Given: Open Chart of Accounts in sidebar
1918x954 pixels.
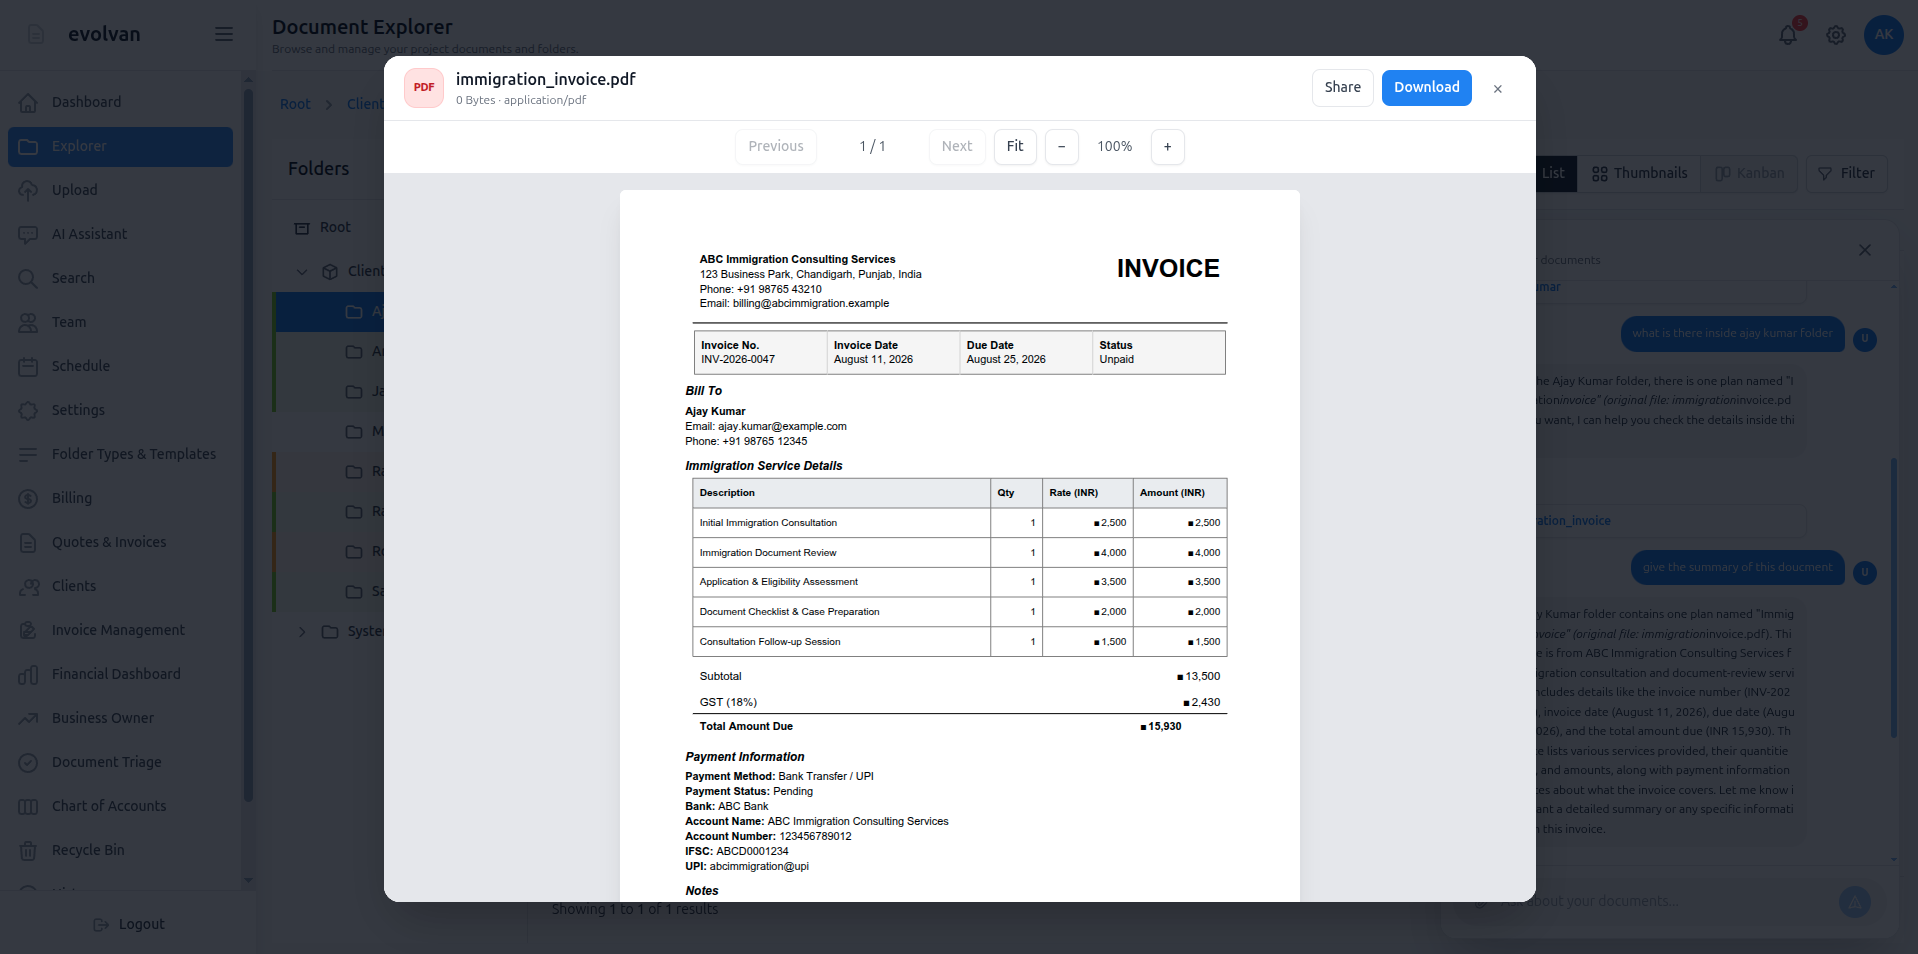Looking at the screenshot, I should click(120, 806).
